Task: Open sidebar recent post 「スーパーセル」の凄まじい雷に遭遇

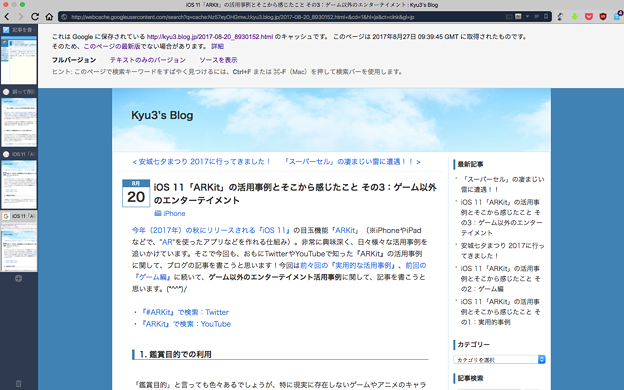Action: click(503, 184)
